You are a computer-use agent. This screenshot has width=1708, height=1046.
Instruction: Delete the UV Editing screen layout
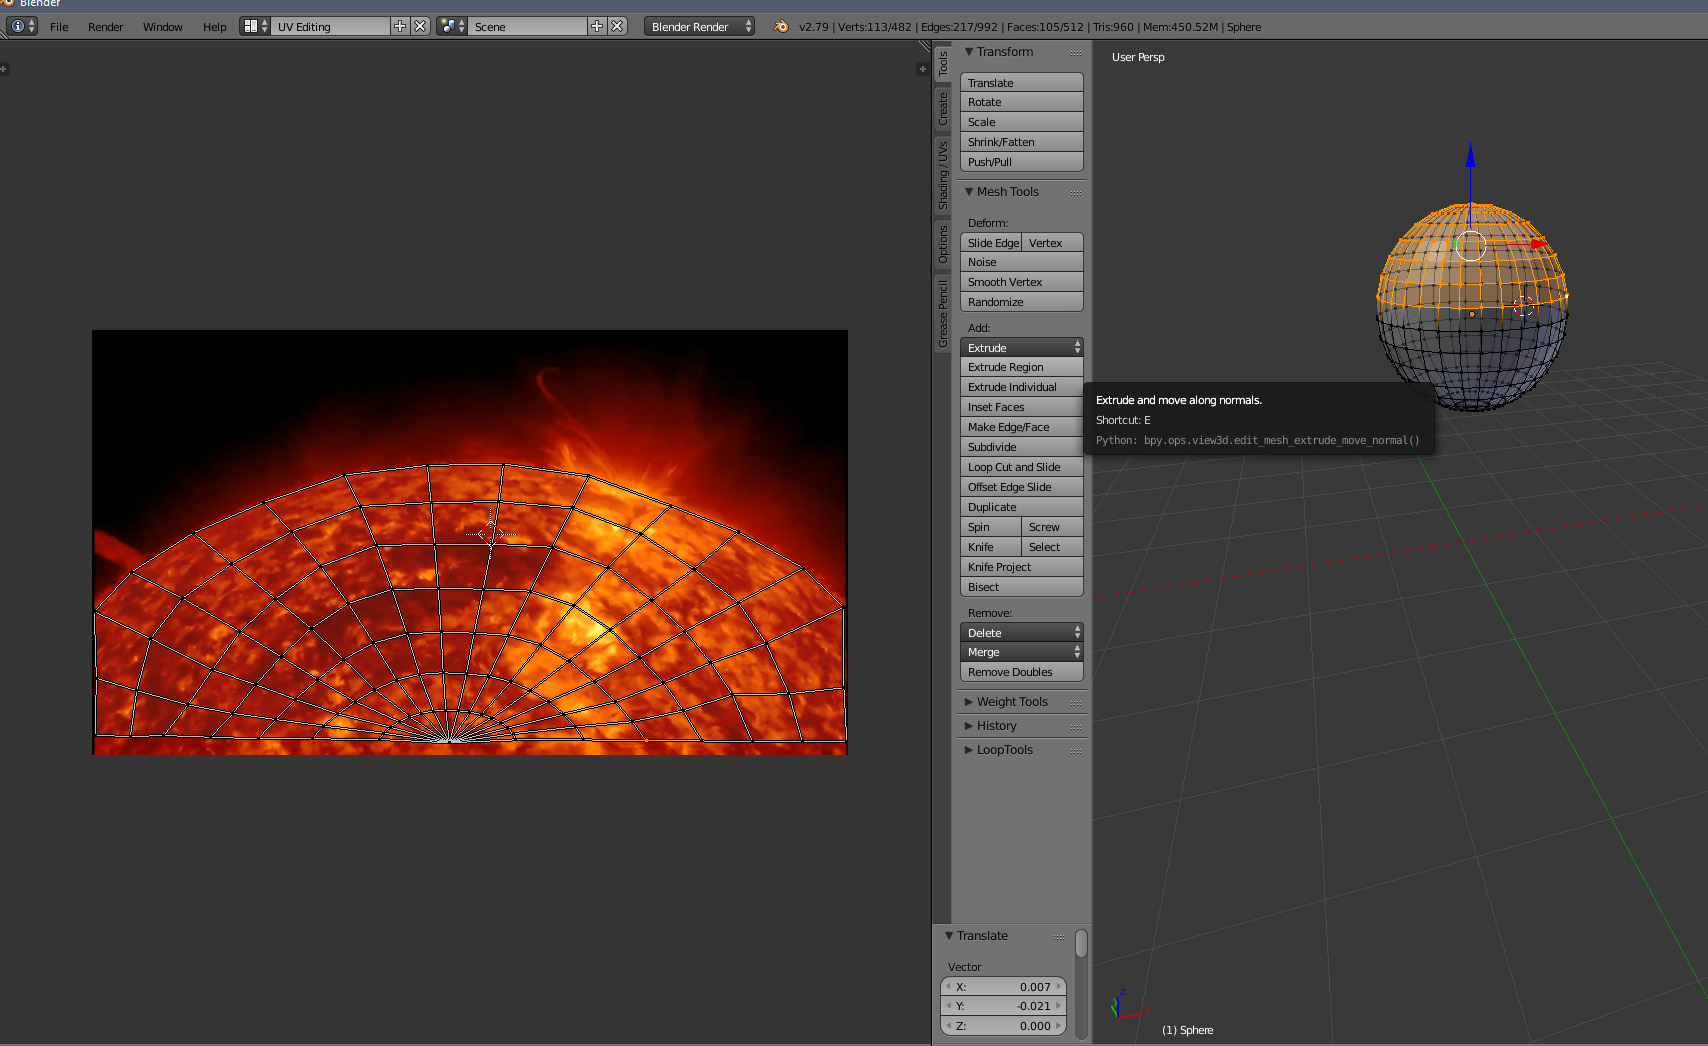tap(420, 27)
